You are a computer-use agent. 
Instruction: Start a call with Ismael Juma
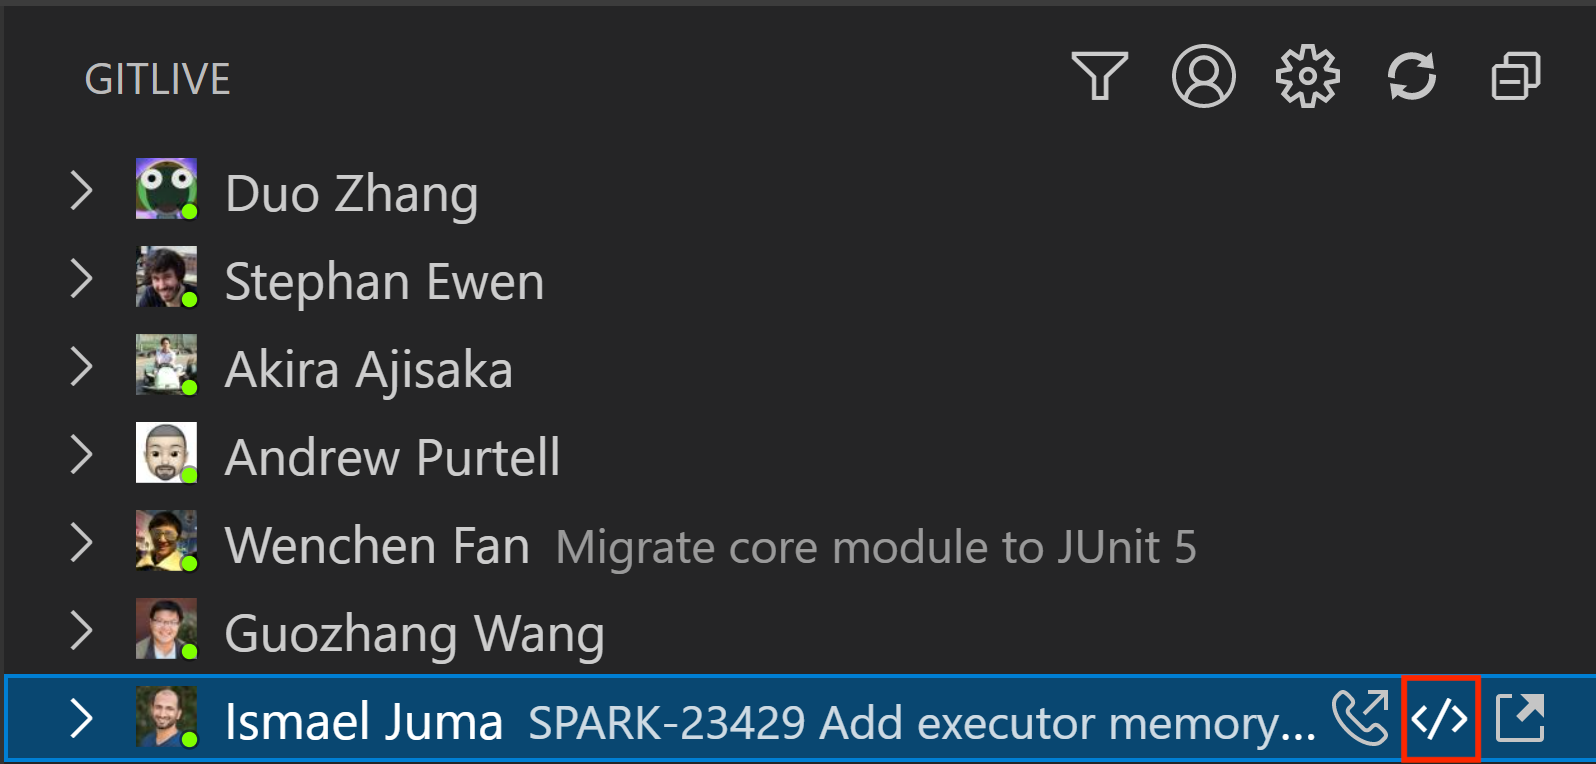1360,718
